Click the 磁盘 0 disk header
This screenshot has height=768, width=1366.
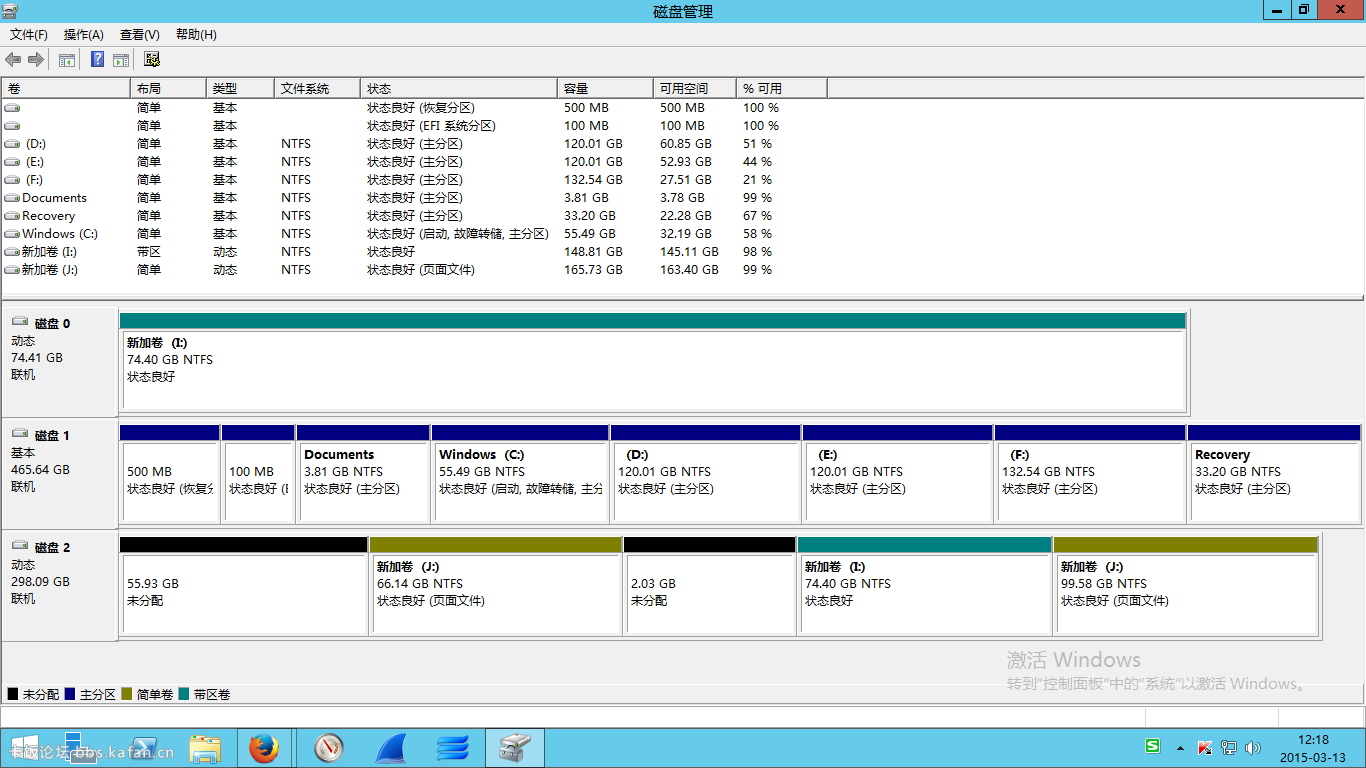[59, 362]
